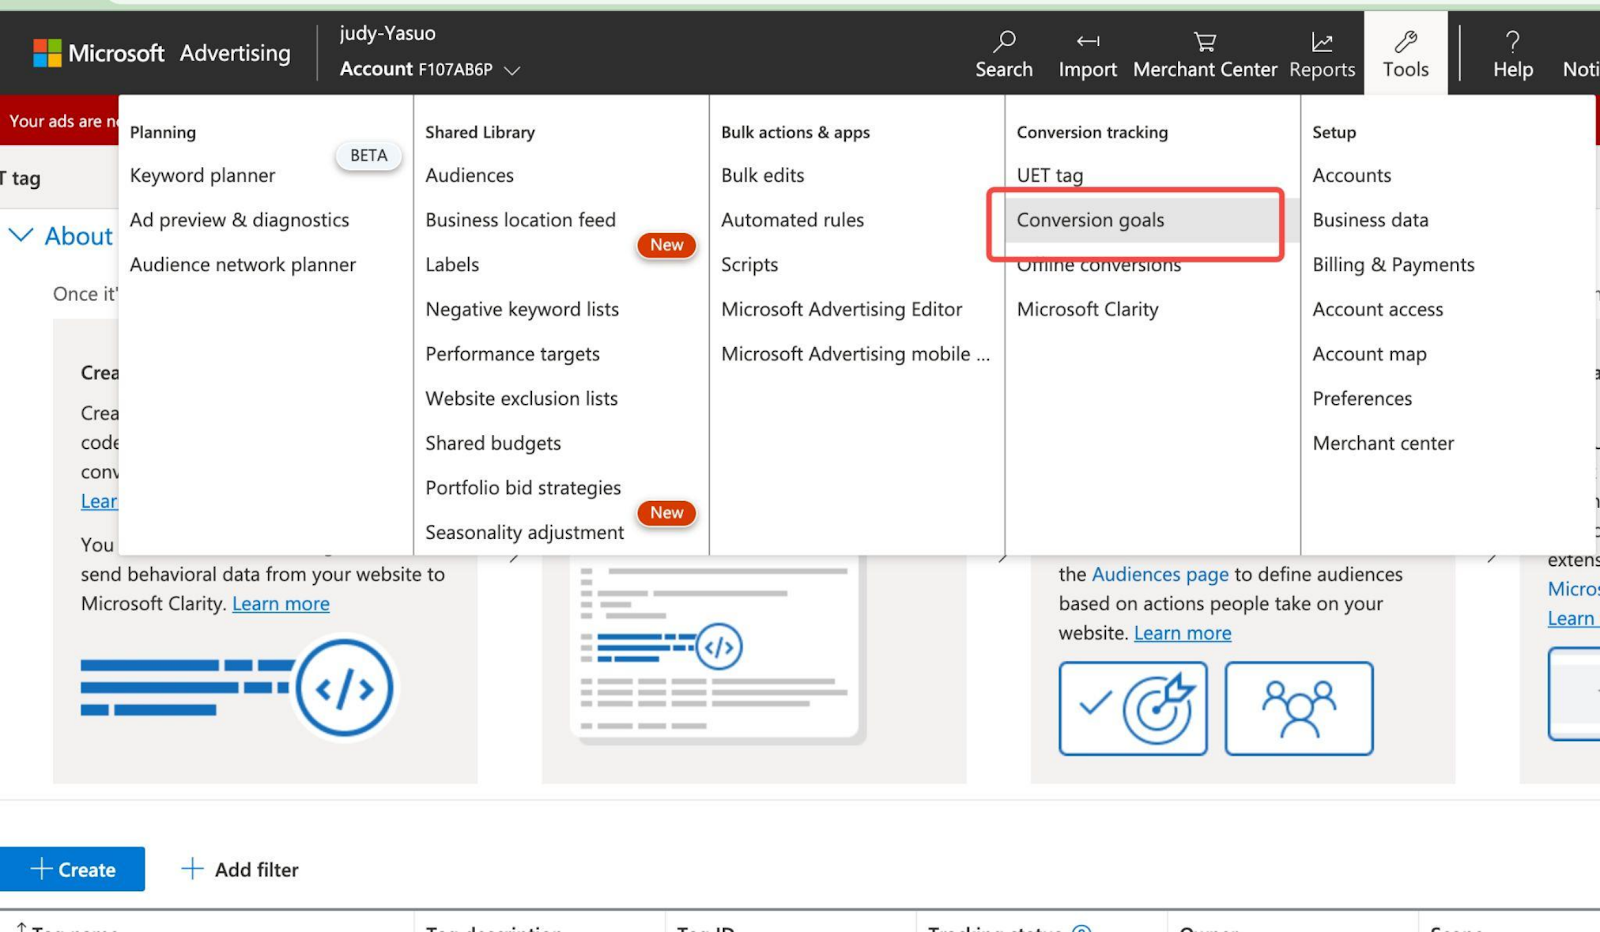Image resolution: width=1600 pixels, height=932 pixels.
Task: Click the Advertising brand text
Action: [x=235, y=53]
